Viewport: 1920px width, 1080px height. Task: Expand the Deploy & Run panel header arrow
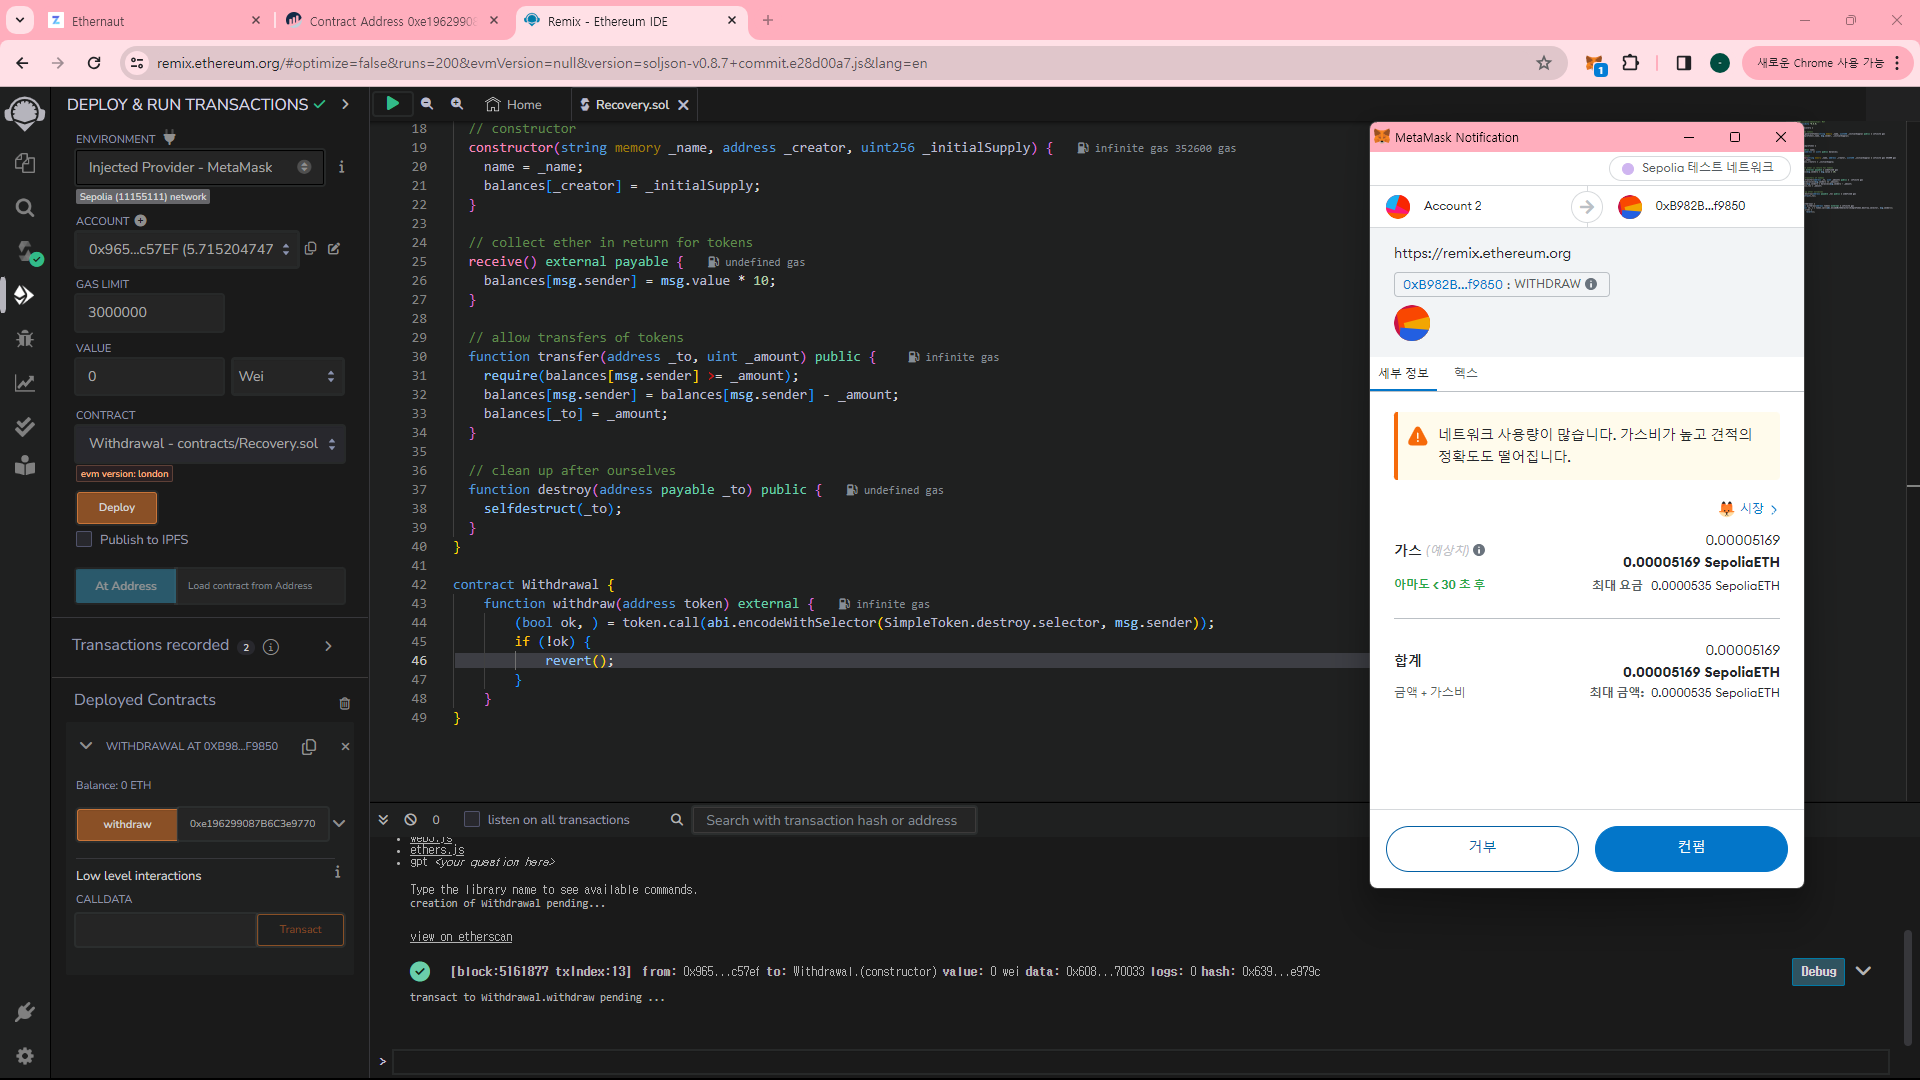point(345,104)
